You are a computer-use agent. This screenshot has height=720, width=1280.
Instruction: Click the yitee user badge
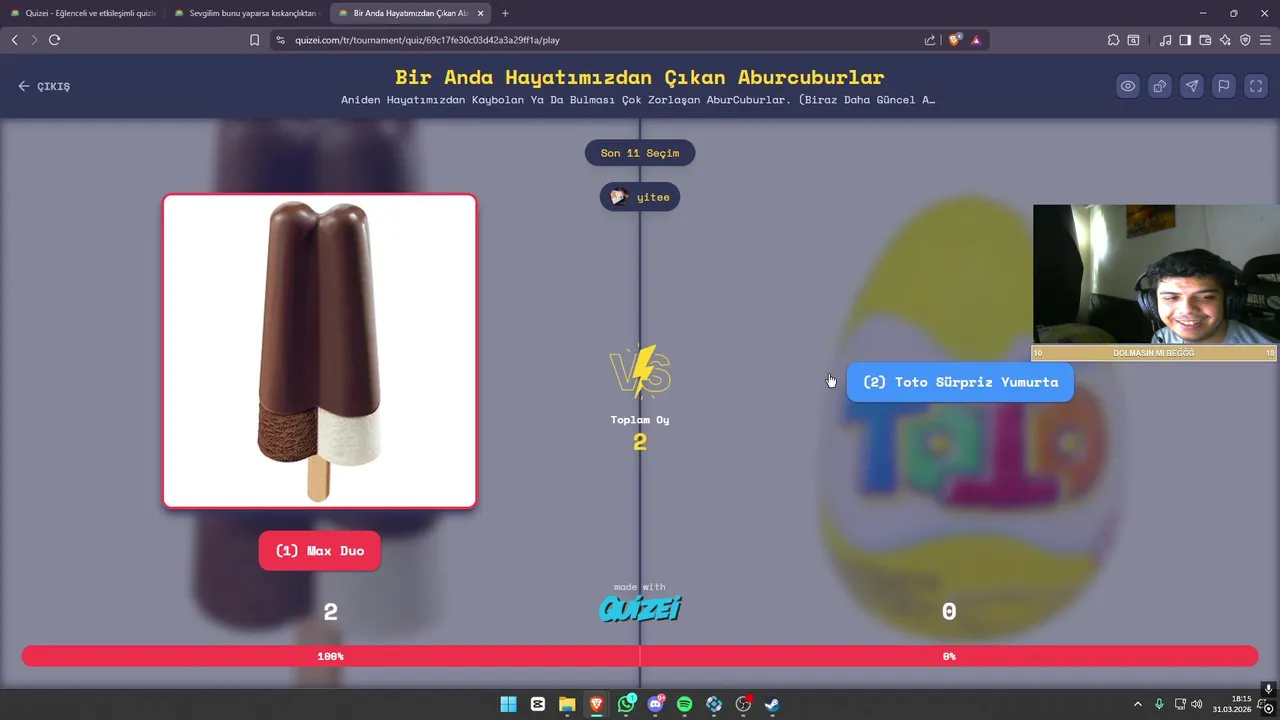640,197
